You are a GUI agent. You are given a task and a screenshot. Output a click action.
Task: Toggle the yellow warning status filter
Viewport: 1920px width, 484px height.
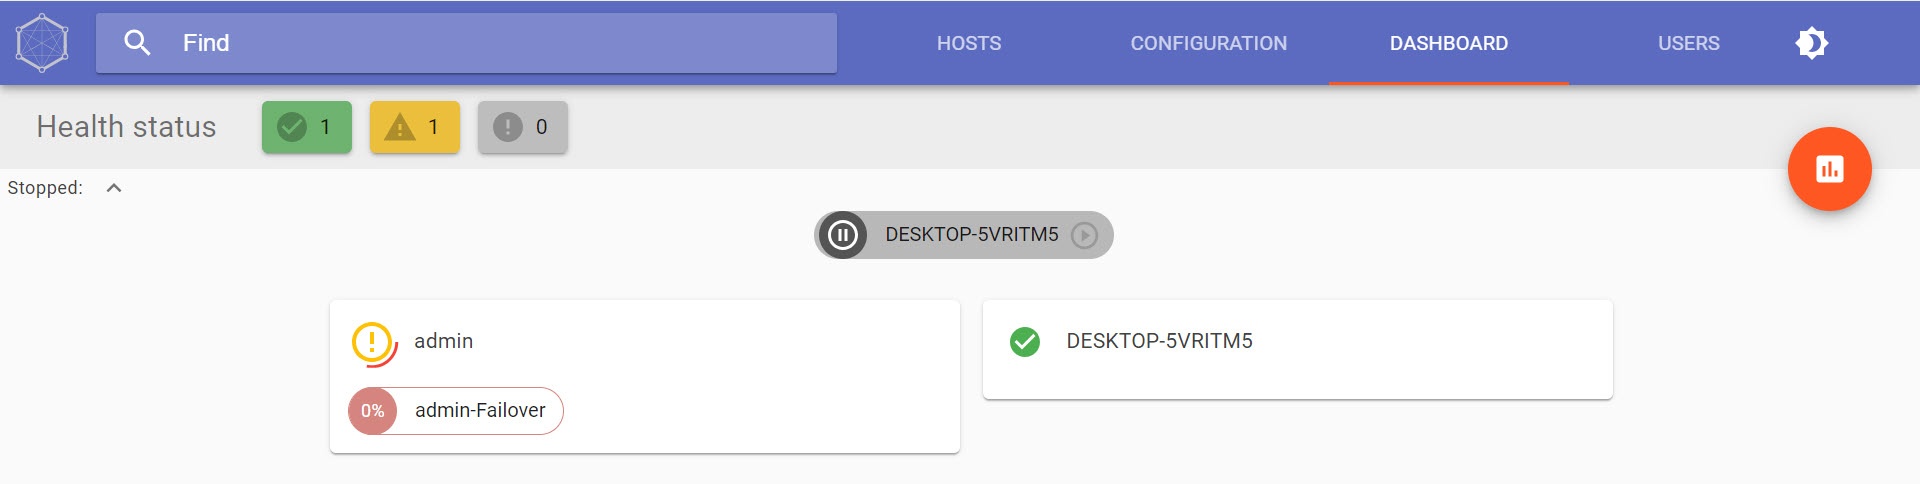(x=414, y=127)
